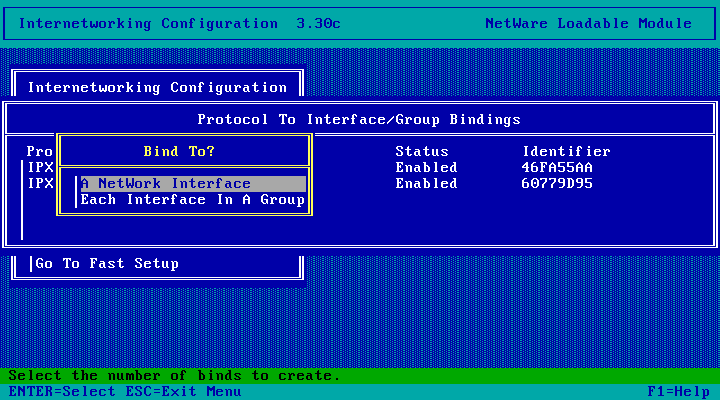This screenshot has width=720, height=400.
Task: Select 'A Network Interface' option
Action: tap(193, 184)
